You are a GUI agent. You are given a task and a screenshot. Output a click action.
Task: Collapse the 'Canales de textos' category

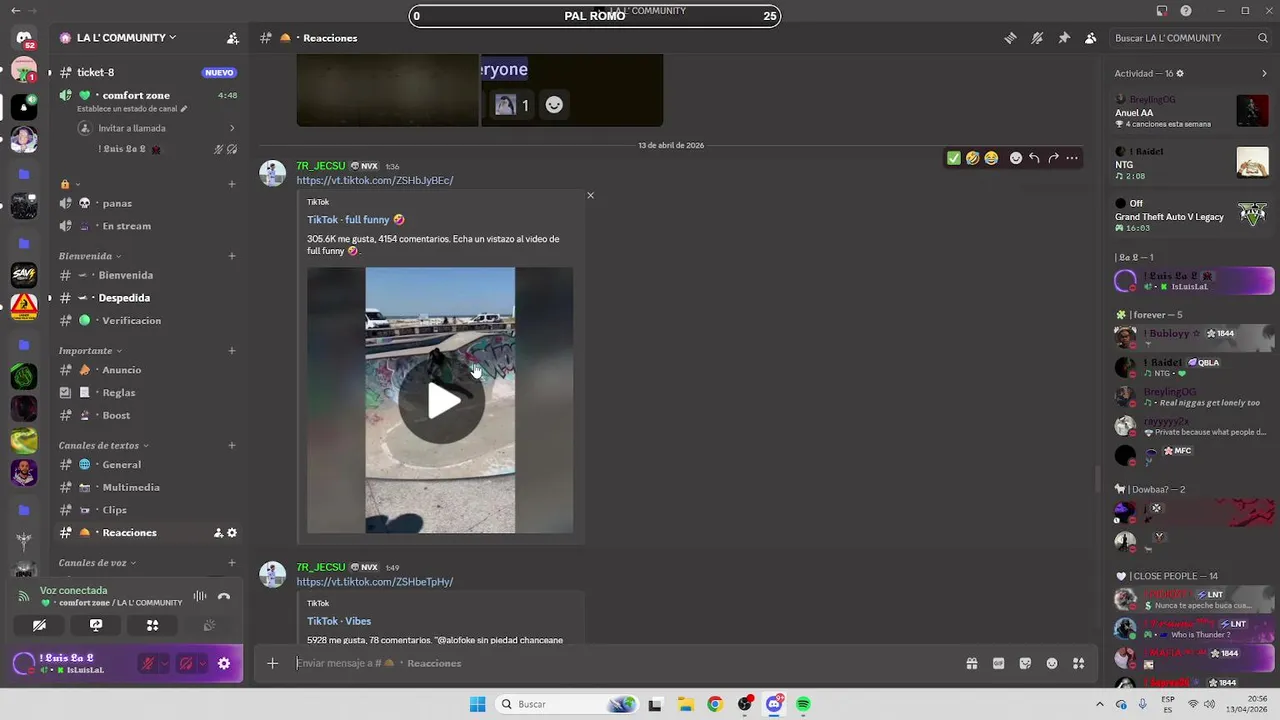(103, 445)
